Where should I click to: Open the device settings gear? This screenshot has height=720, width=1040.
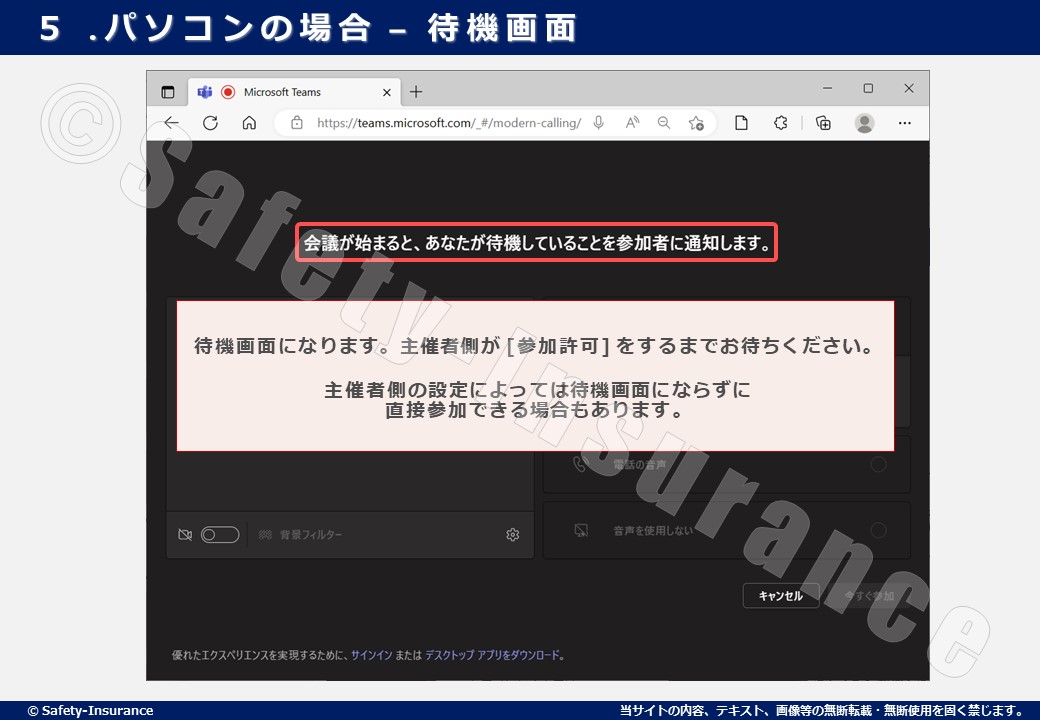pos(513,535)
